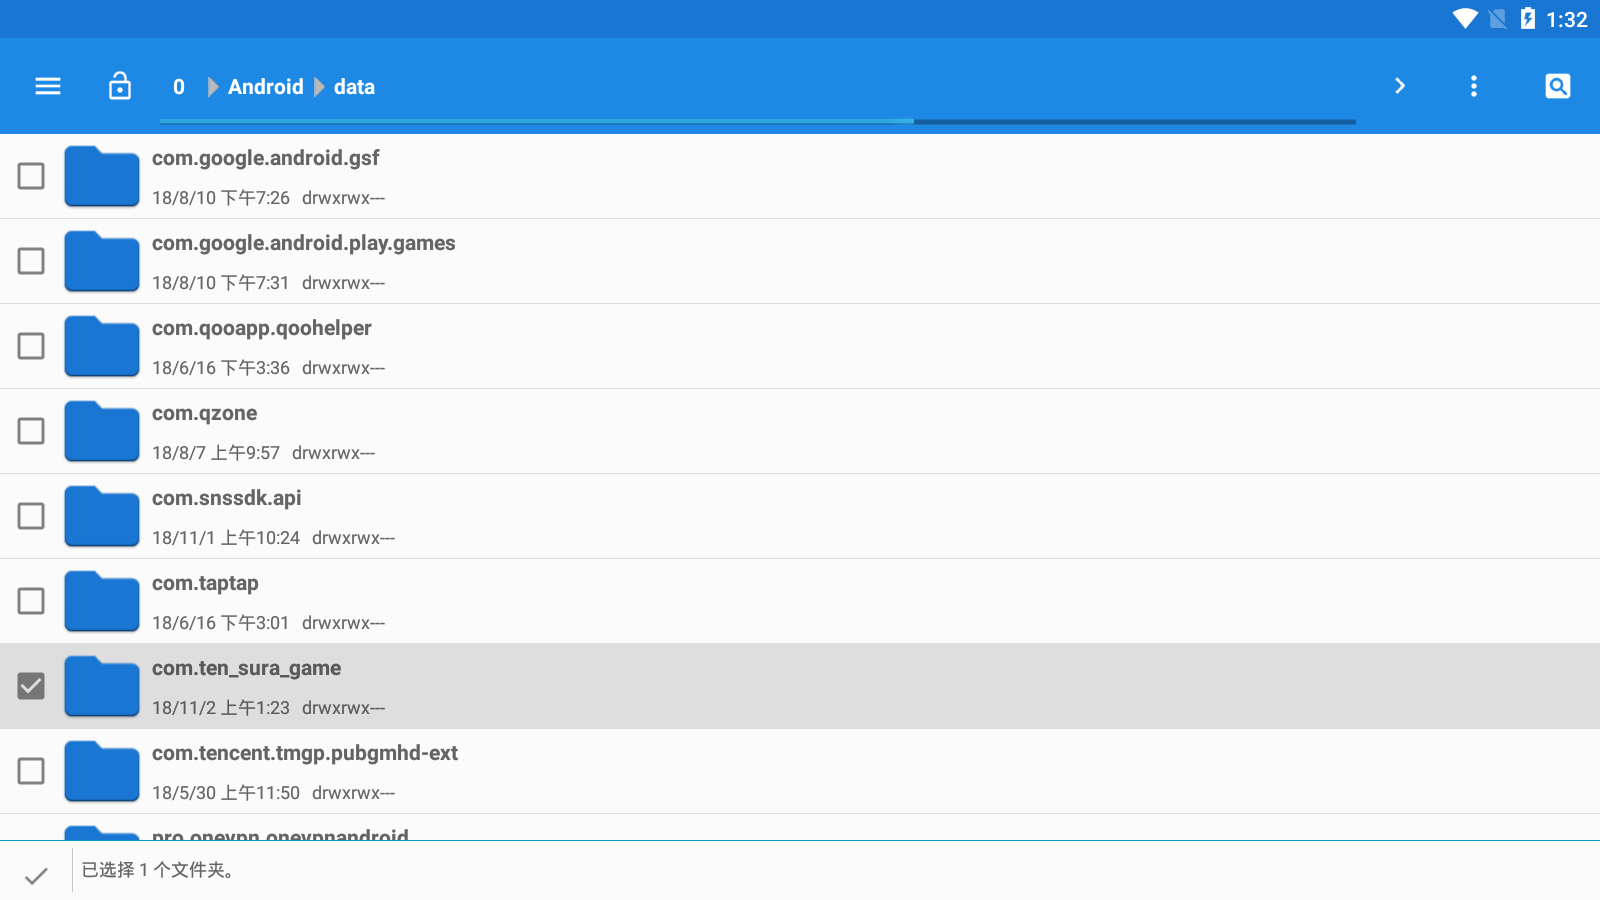This screenshot has width=1600, height=900.
Task: Click date '18/11/2 上午1:23' text
Action: click(x=221, y=708)
